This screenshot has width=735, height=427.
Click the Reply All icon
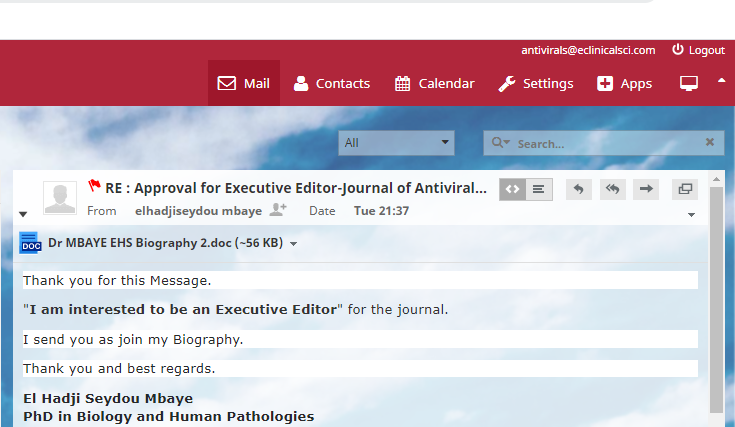pos(612,188)
